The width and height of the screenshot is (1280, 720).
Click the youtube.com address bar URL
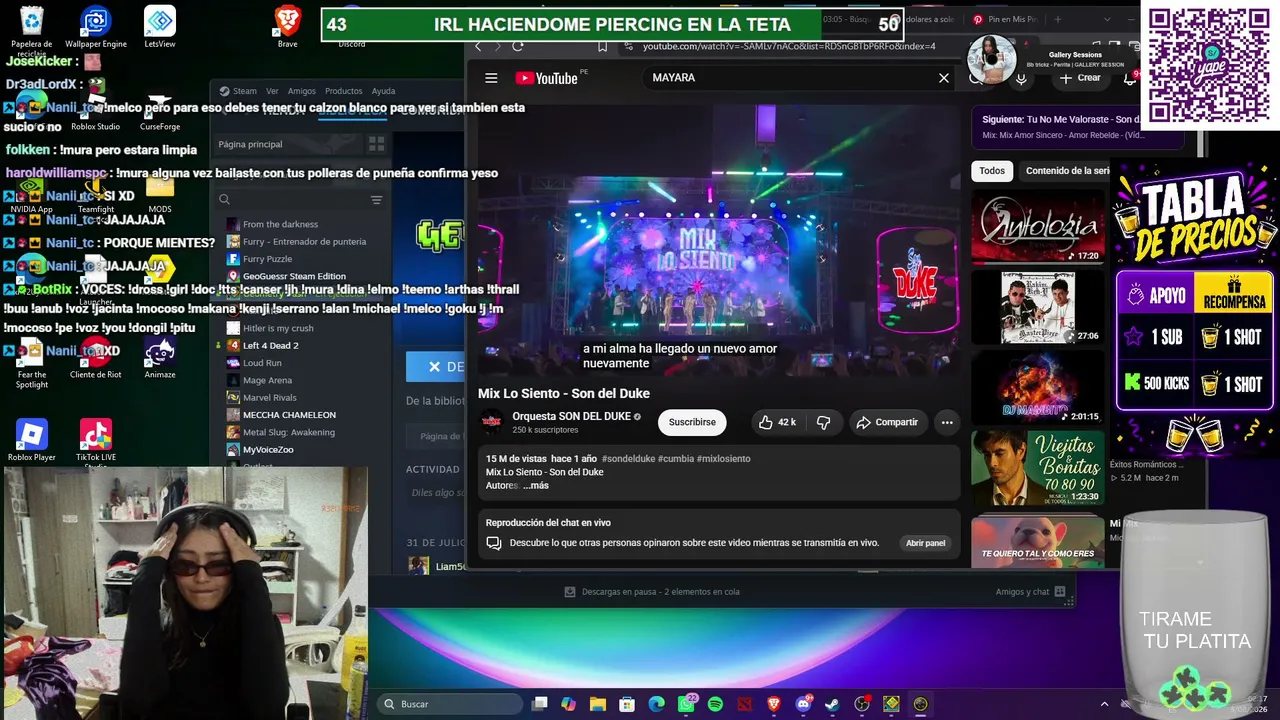click(789, 46)
